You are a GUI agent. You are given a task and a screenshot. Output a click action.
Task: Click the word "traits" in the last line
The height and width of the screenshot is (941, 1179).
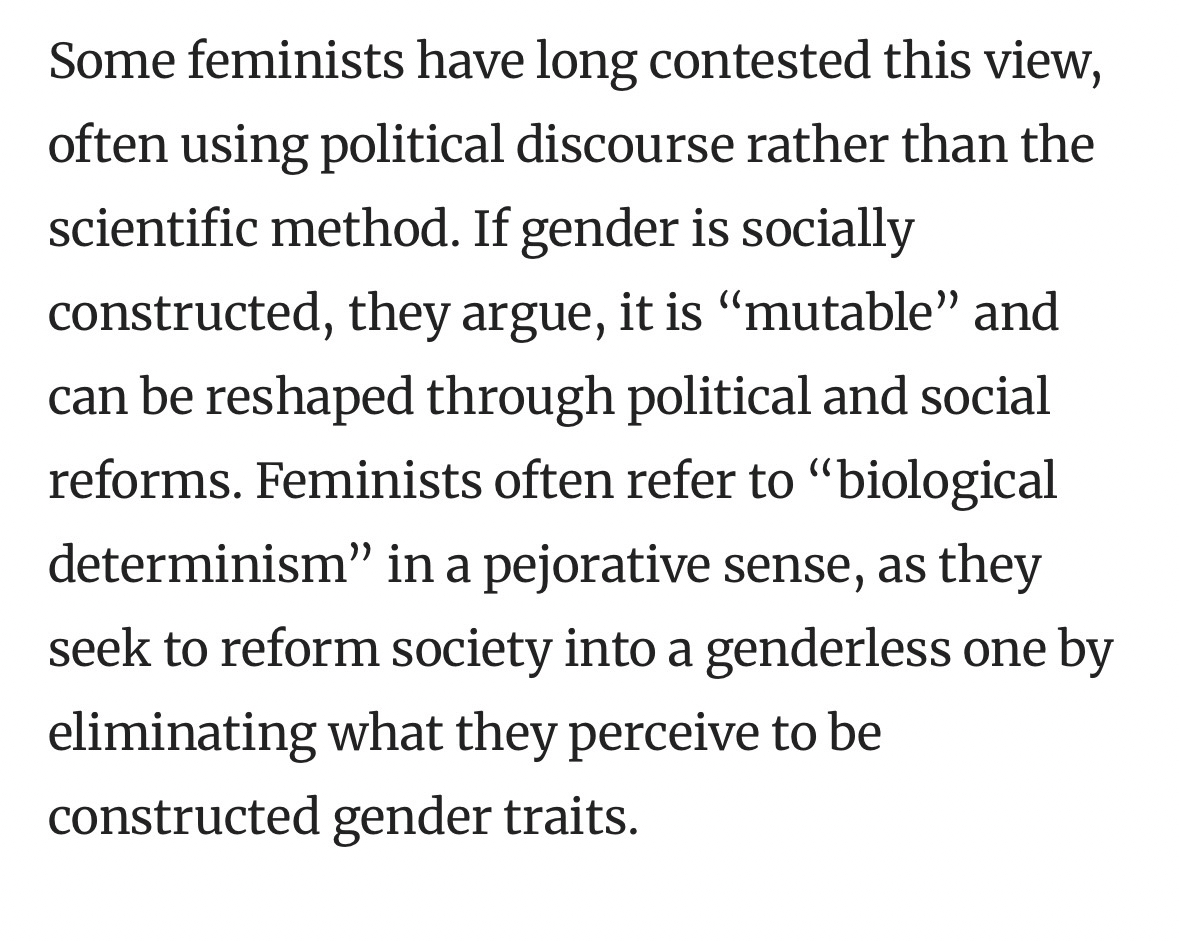tap(580, 817)
